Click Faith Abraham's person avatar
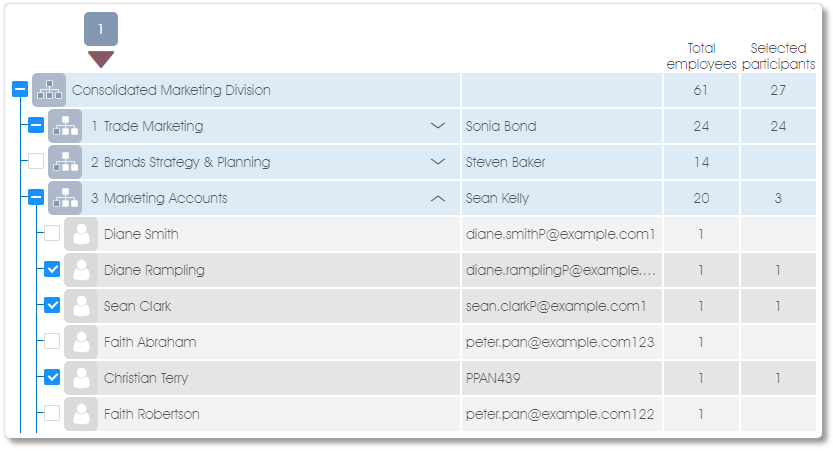The image size is (833, 451). (x=81, y=342)
